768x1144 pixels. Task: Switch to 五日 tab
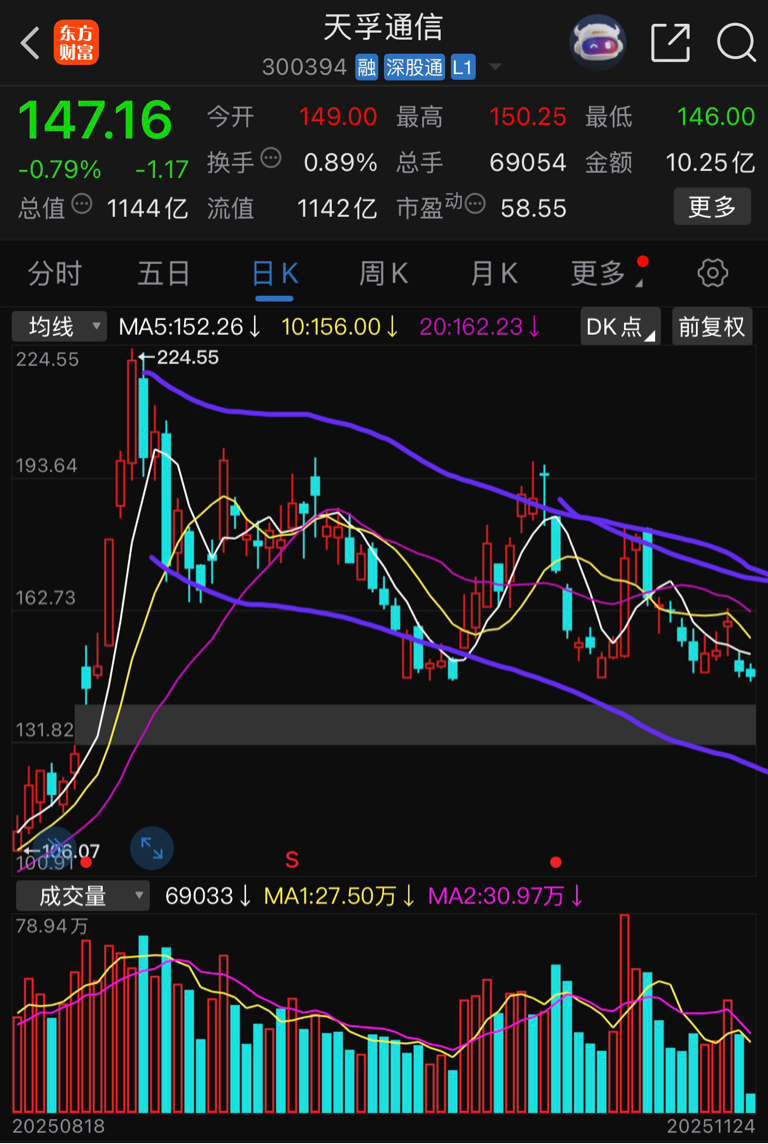(164, 274)
